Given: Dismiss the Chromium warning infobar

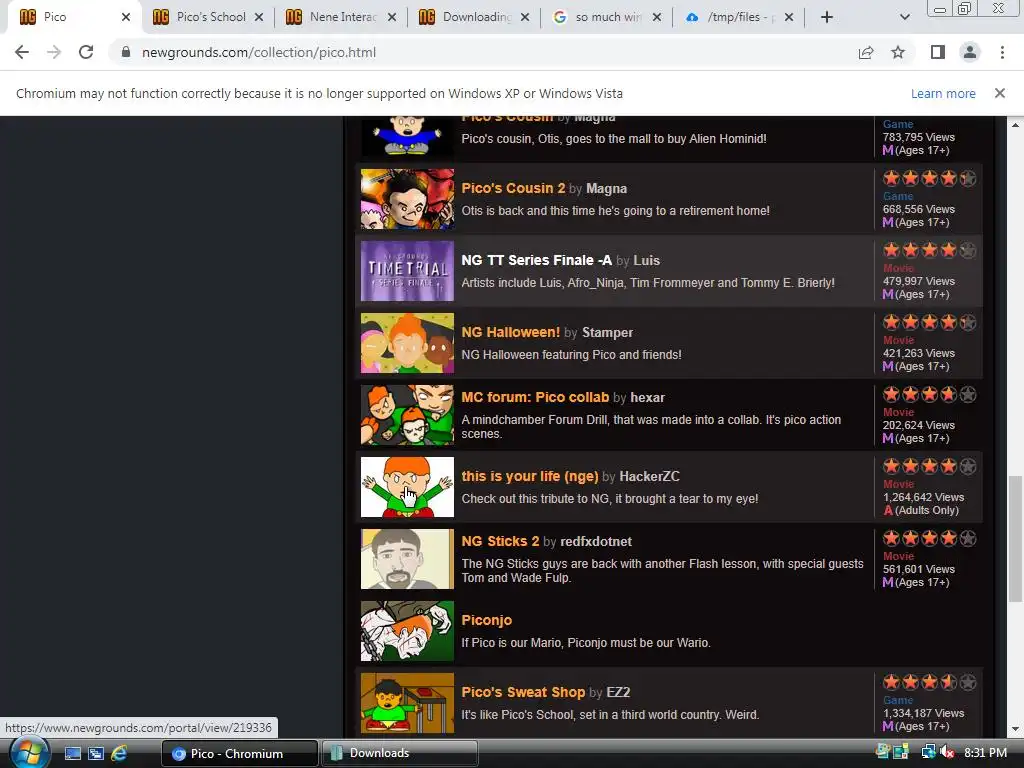Looking at the screenshot, I should [999, 93].
